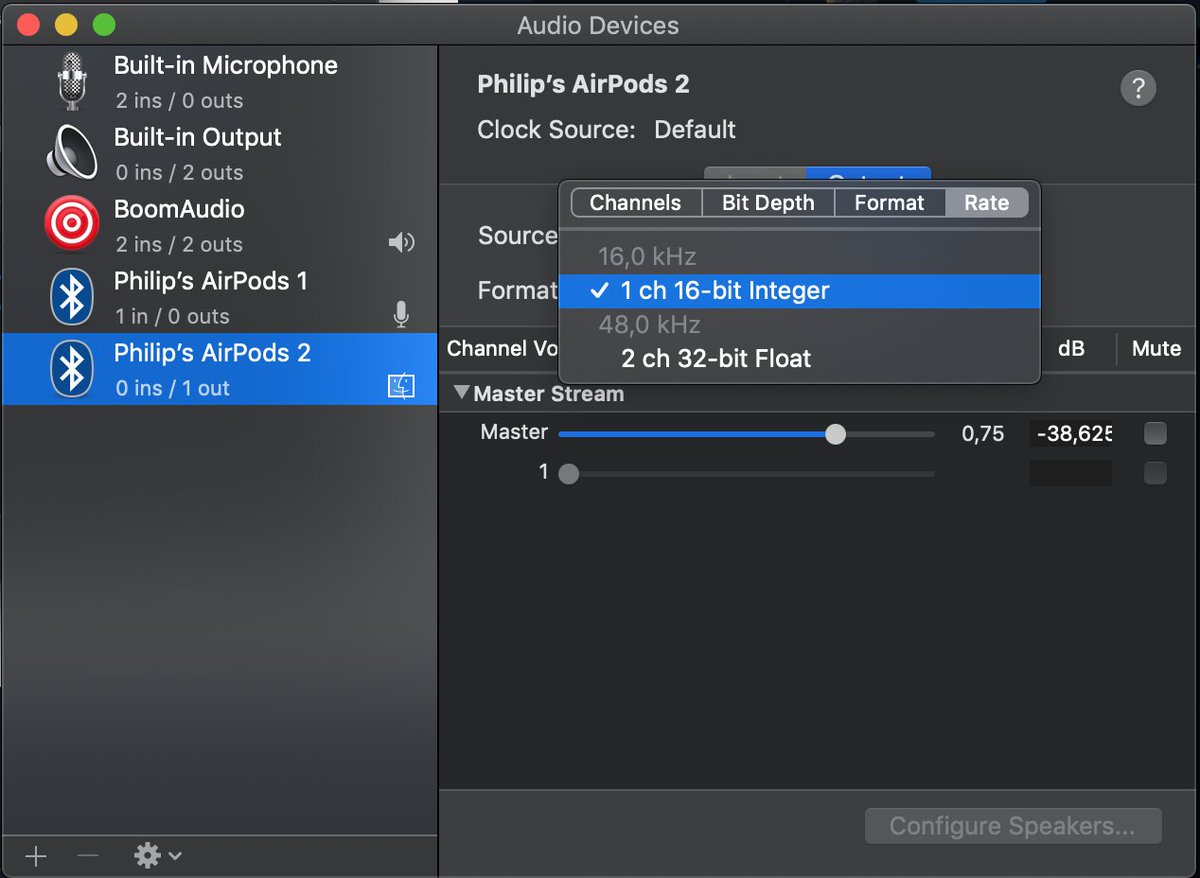This screenshot has width=1200, height=878.
Task: Add a new audio device with plus
Action: (x=36, y=856)
